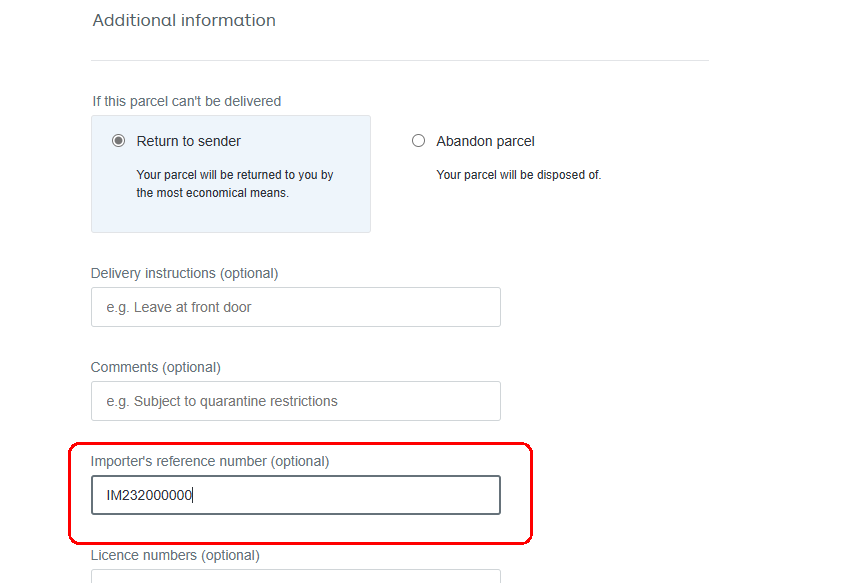Click the Delivery instructions input field

click(x=295, y=307)
